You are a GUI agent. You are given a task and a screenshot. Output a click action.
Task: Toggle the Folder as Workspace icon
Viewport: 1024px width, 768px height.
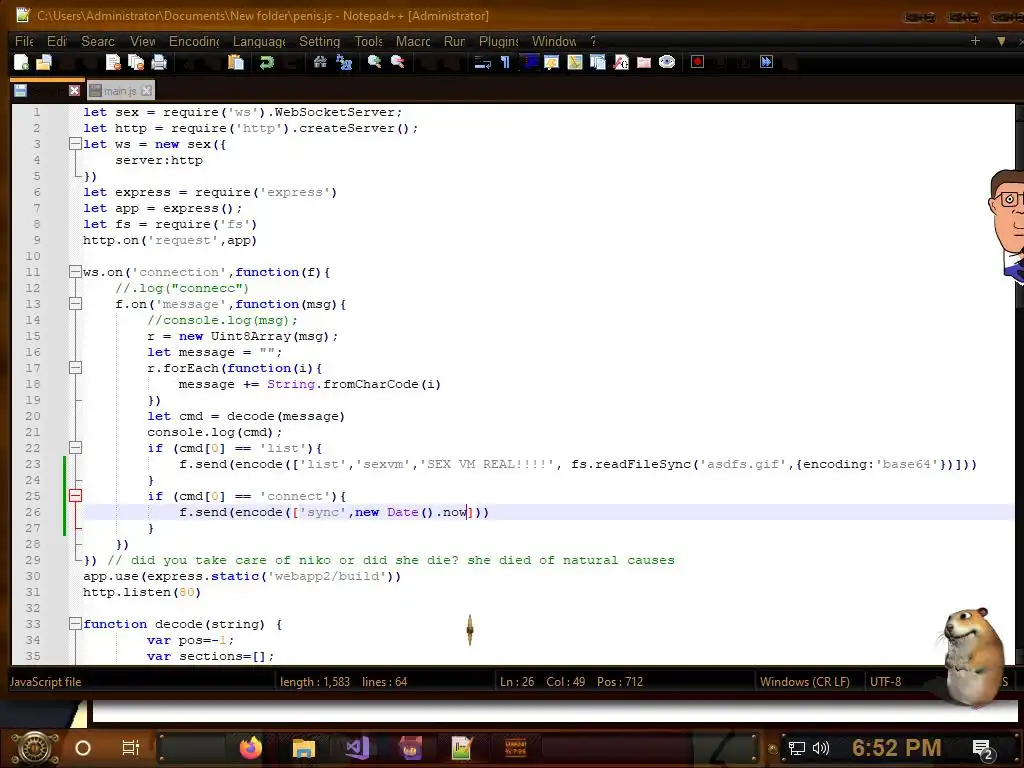coord(644,62)
